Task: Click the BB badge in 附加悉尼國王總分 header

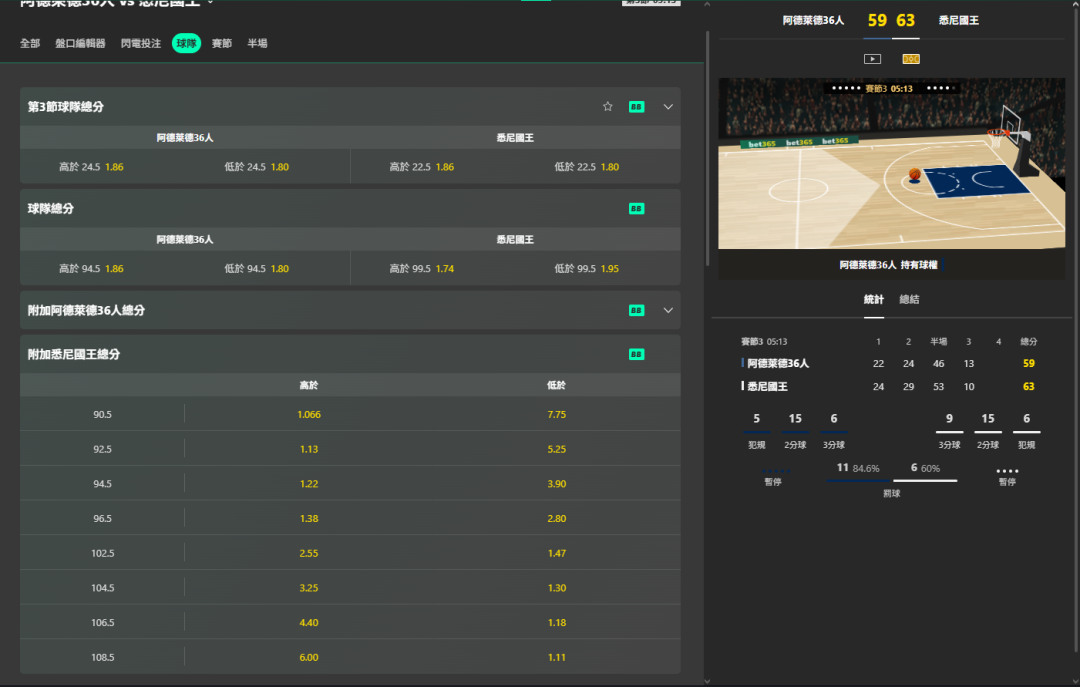Action: [x=636, y=355]
